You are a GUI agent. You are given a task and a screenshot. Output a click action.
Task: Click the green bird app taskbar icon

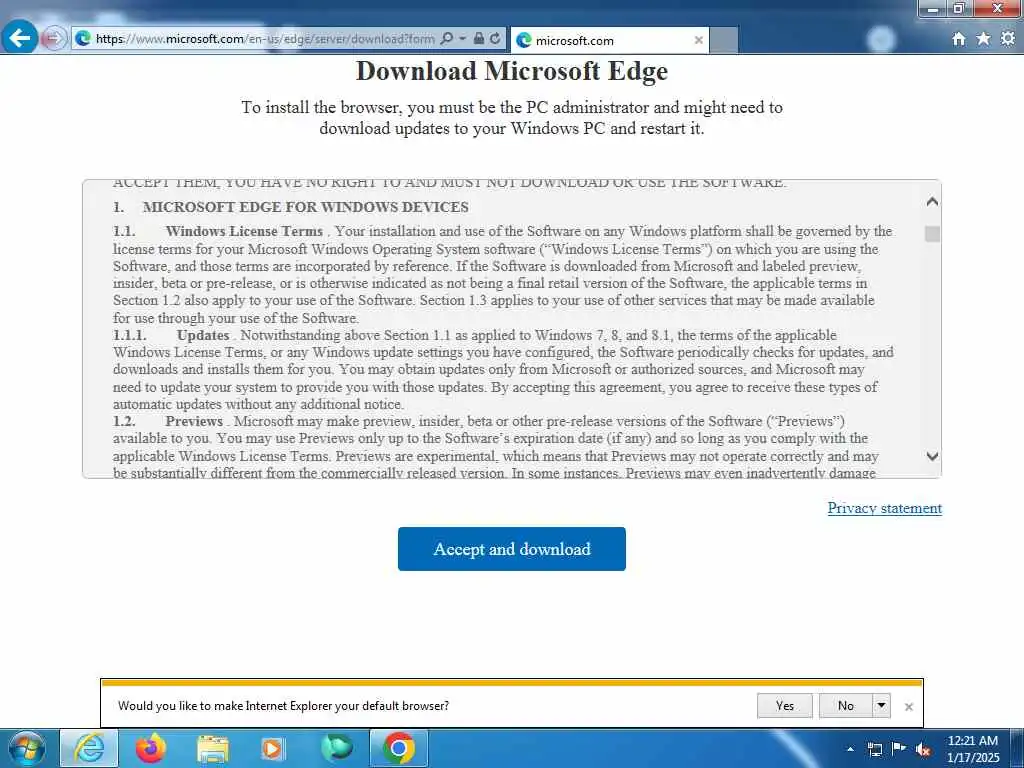coord(336,748)
